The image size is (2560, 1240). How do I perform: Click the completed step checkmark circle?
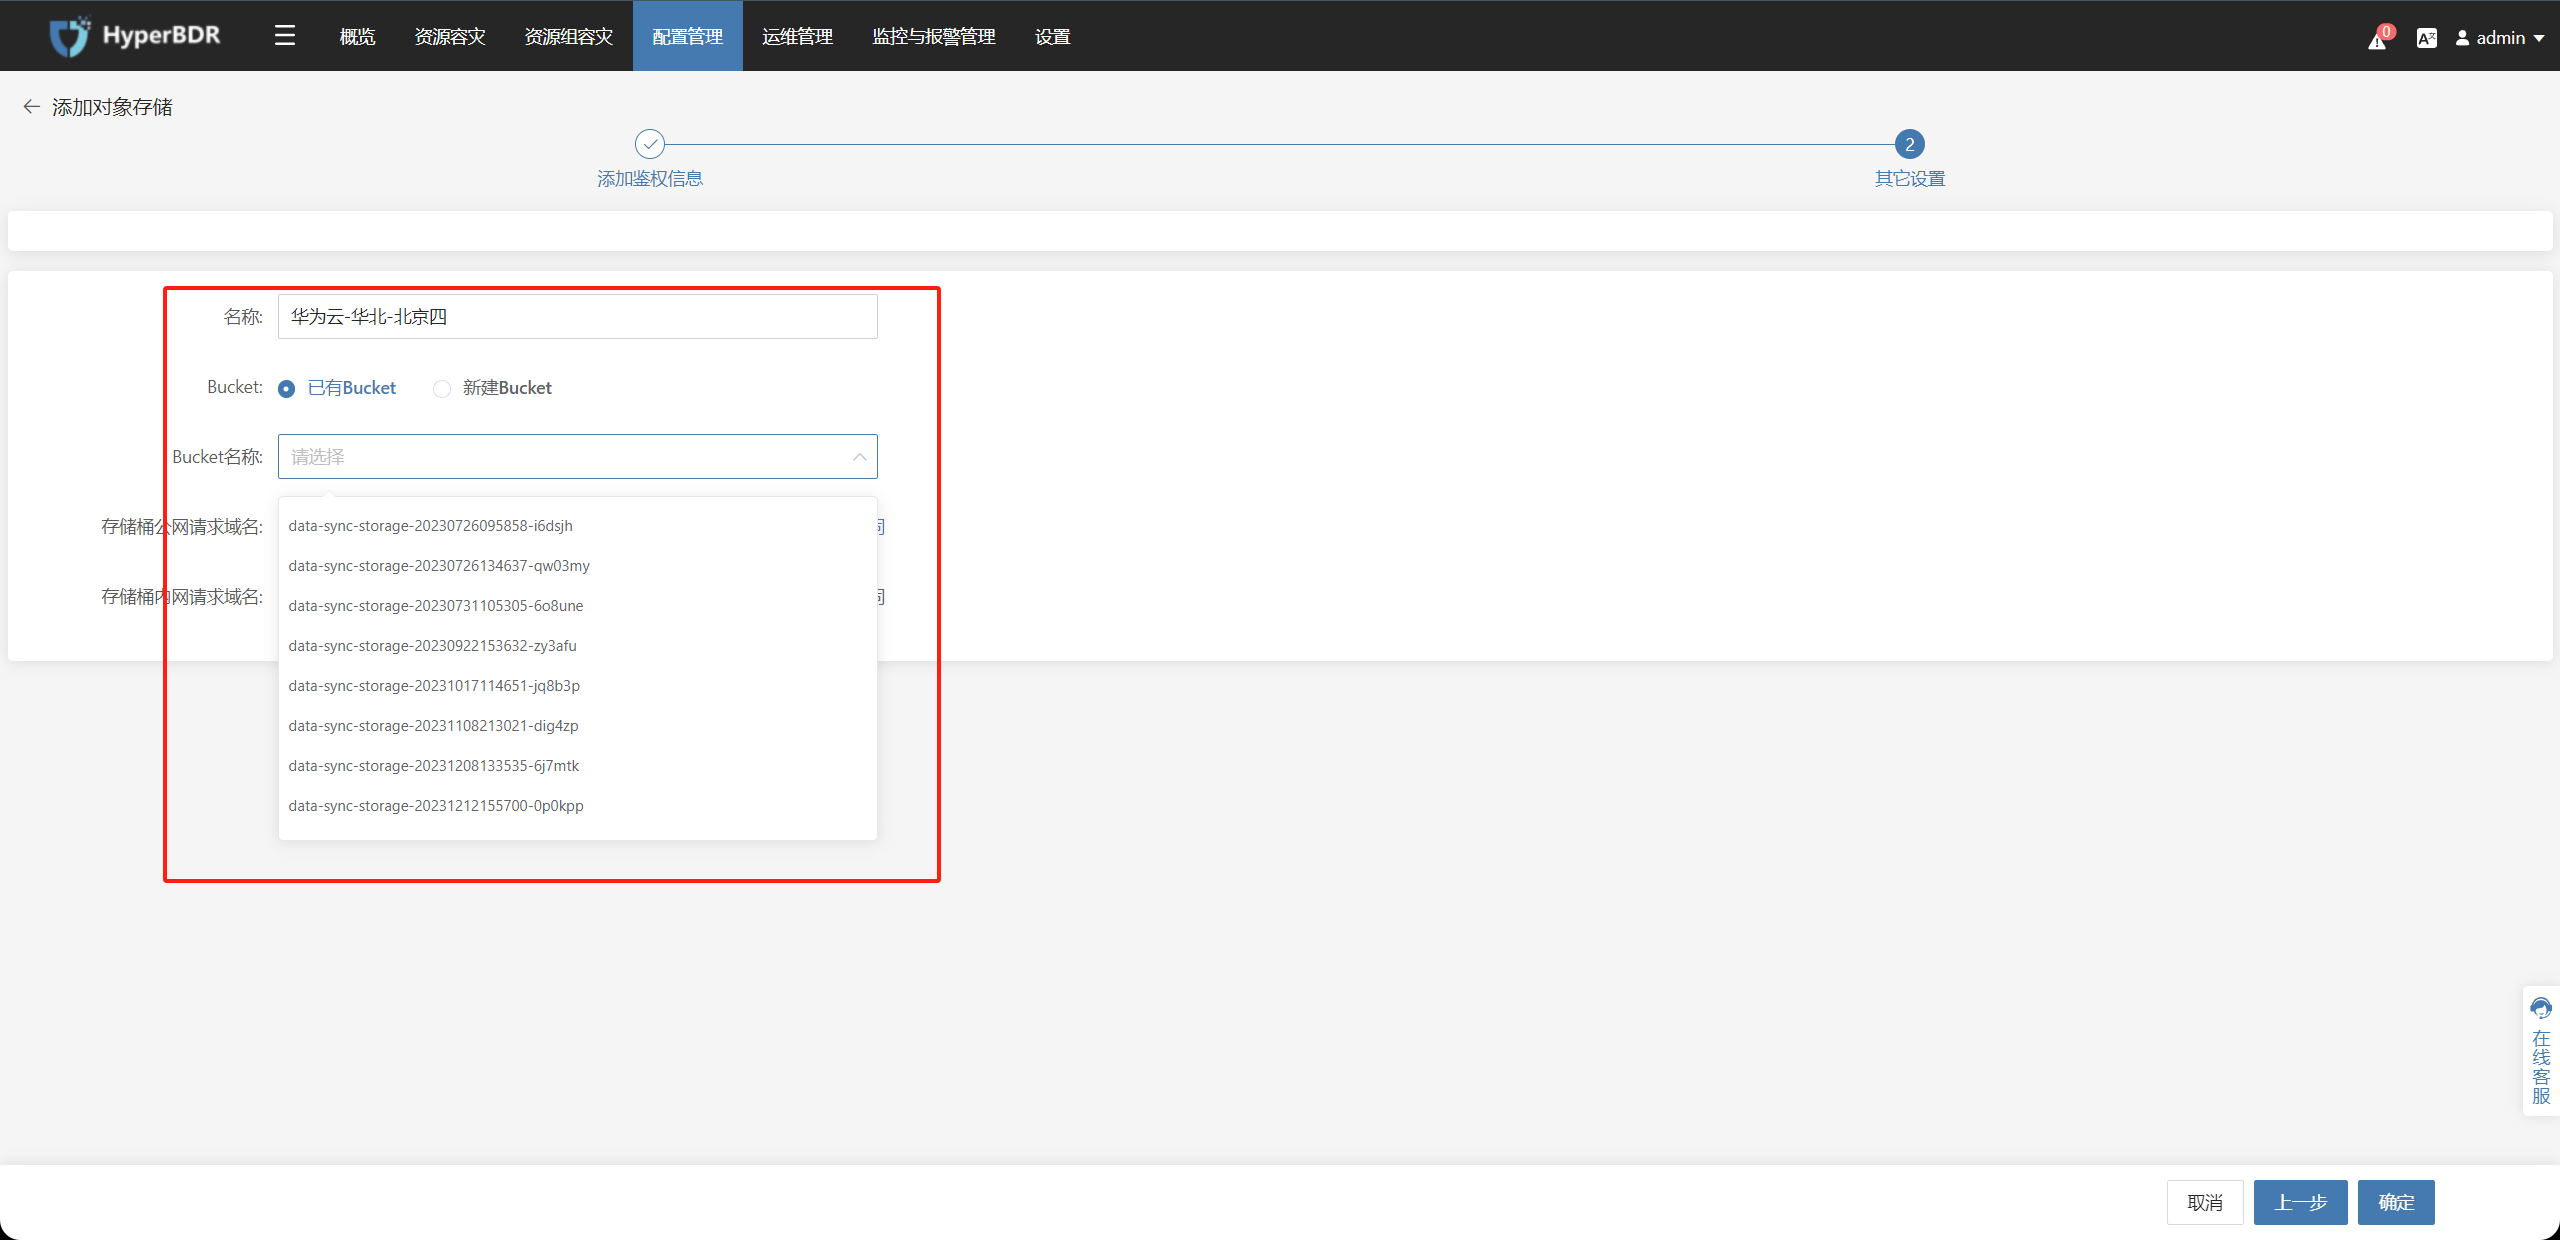click(650, 144)
